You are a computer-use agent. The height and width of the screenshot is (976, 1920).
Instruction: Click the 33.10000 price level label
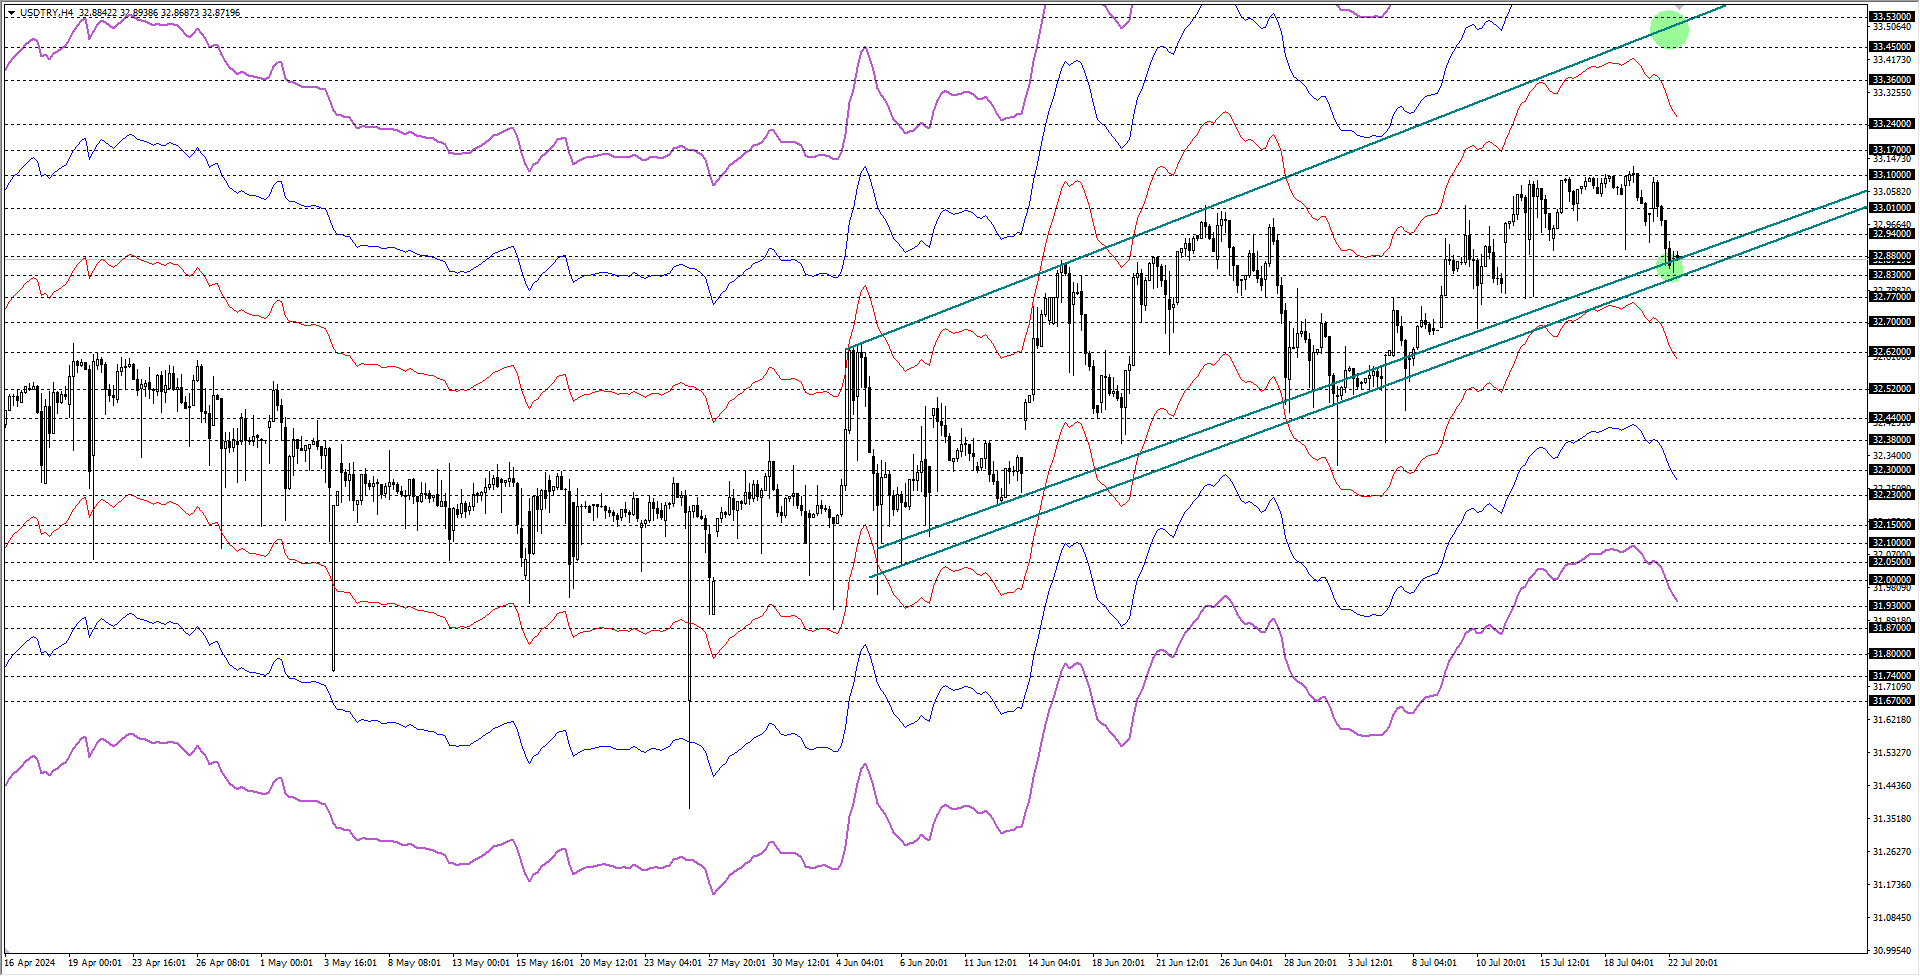coord(1891,175)
